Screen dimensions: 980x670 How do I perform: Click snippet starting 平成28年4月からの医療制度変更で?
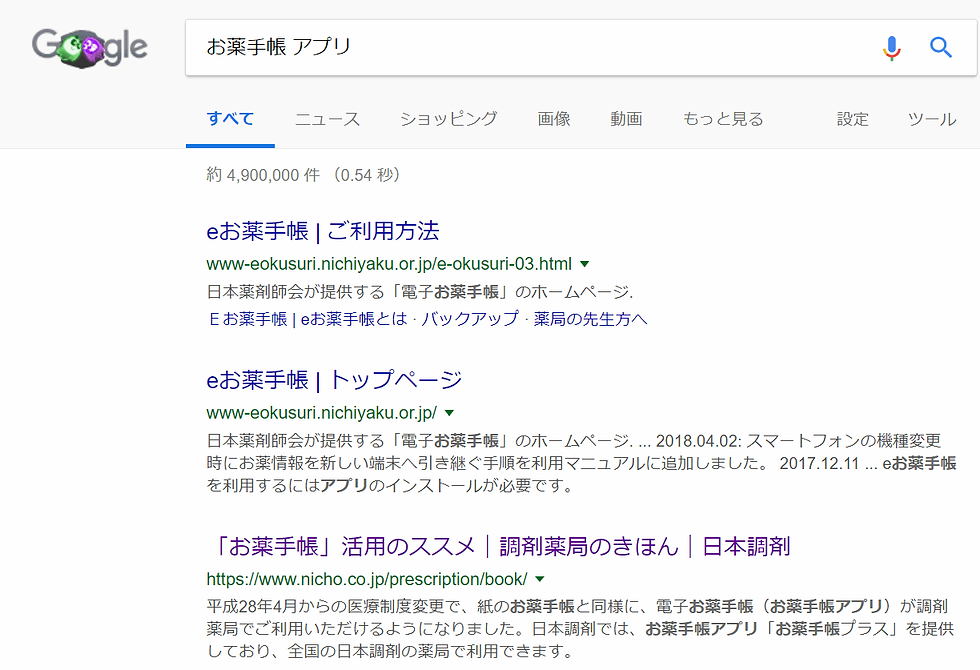pos(580,629)
